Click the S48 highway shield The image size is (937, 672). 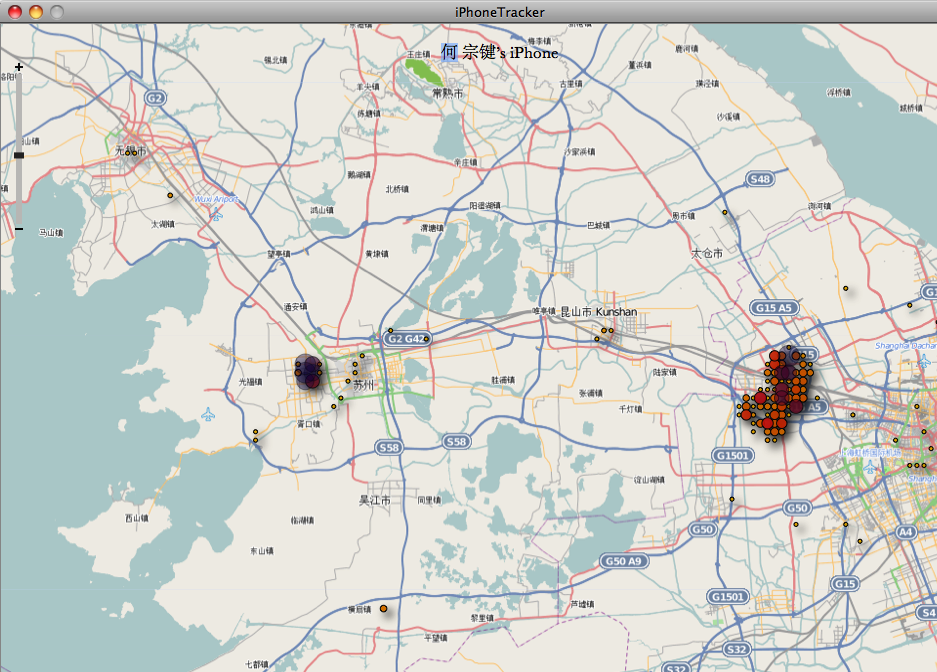760,179
